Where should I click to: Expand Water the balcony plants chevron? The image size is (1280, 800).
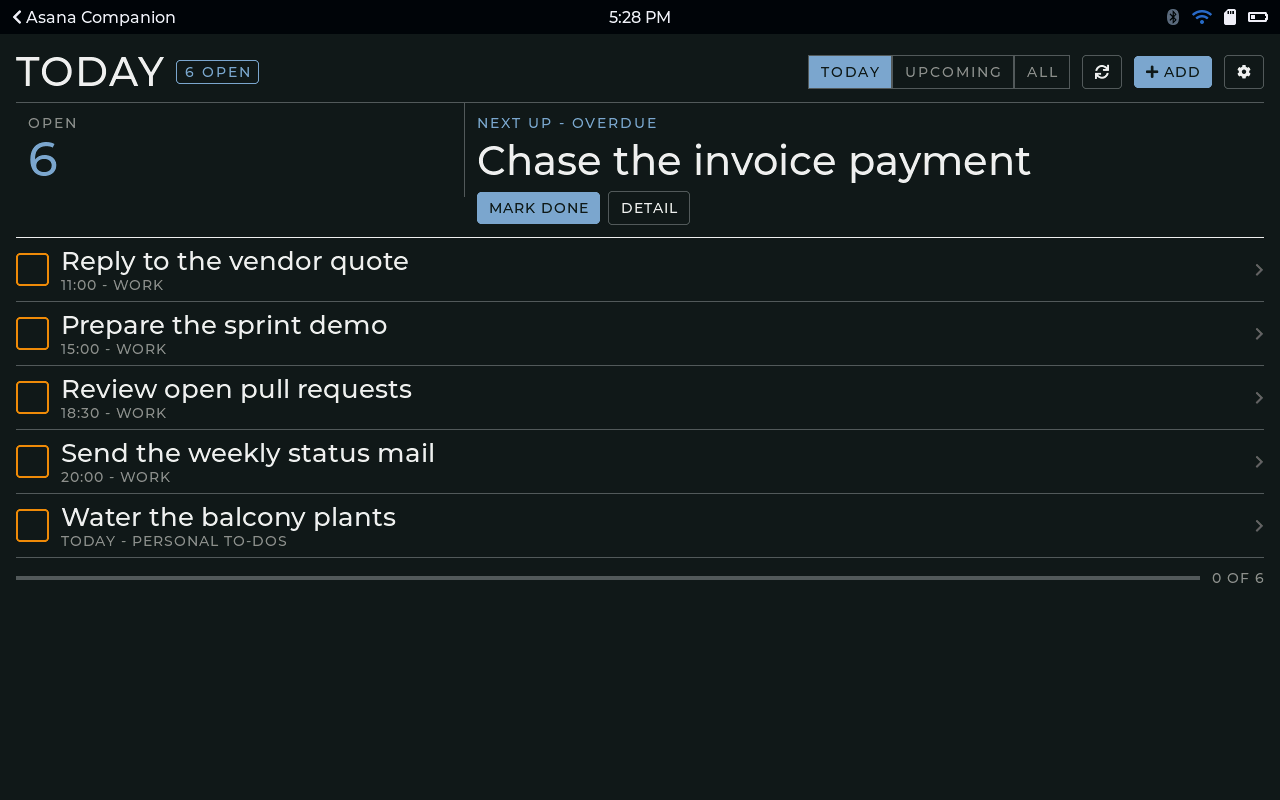point(1259,526)
